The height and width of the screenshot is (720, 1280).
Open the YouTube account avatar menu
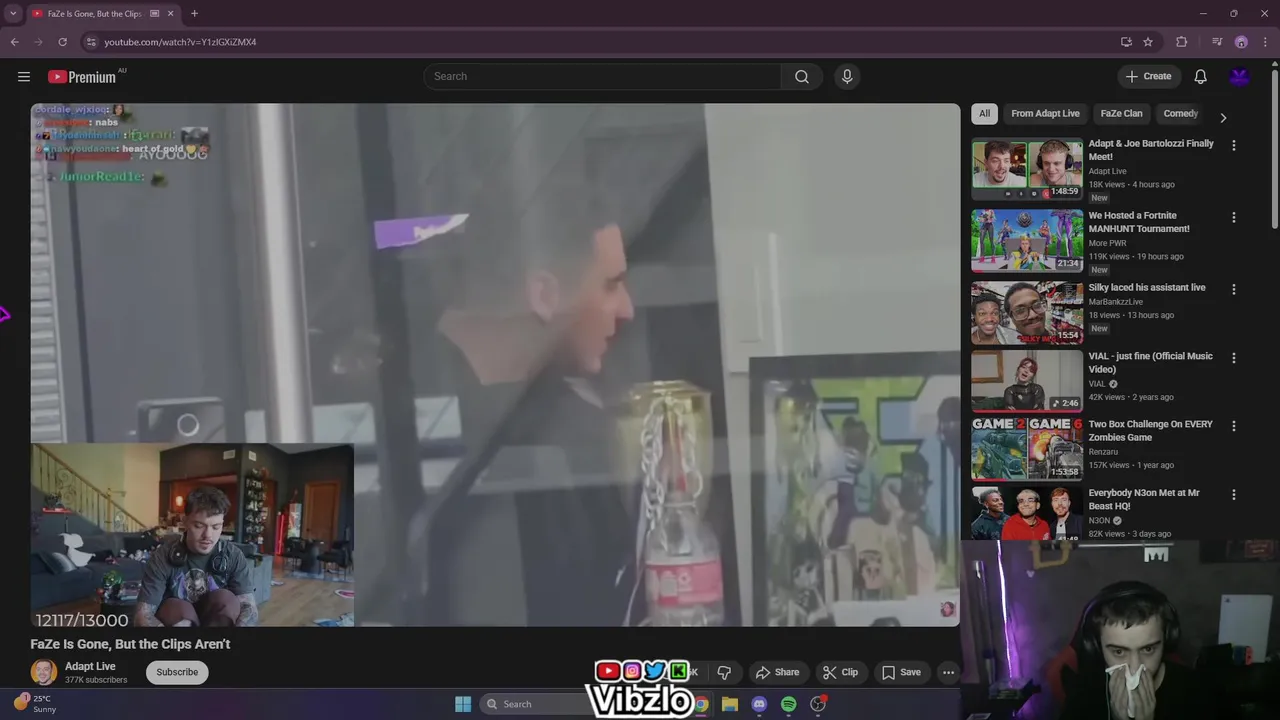[x=1240, y=76]
